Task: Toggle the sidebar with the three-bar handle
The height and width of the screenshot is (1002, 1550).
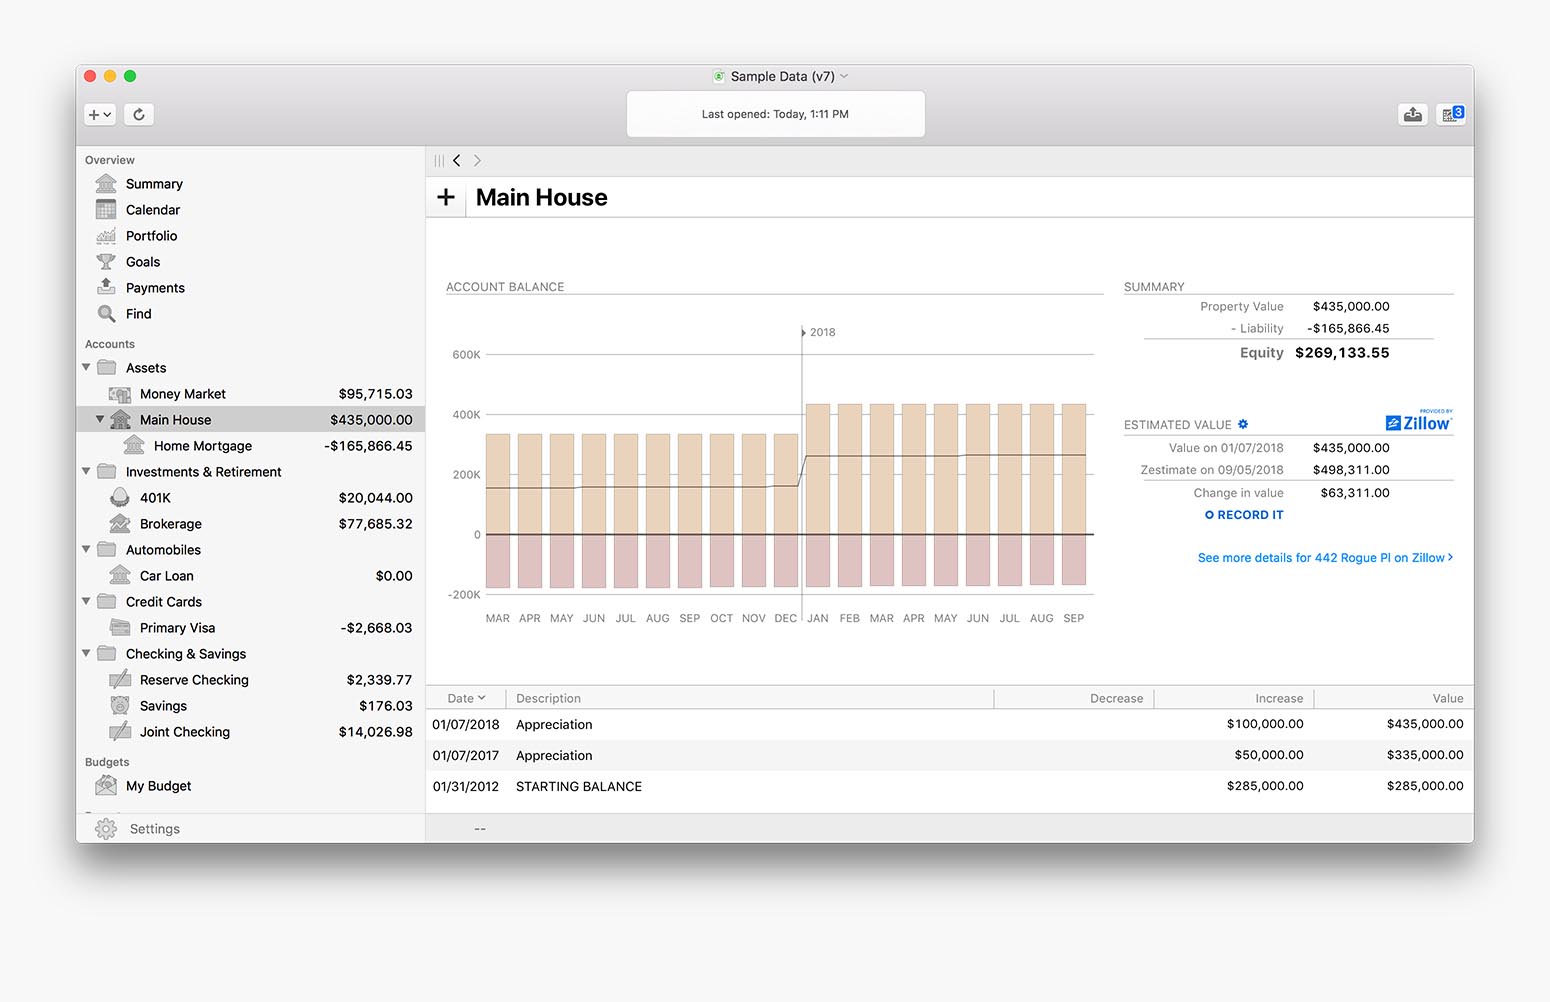Action: pos(439,161)
